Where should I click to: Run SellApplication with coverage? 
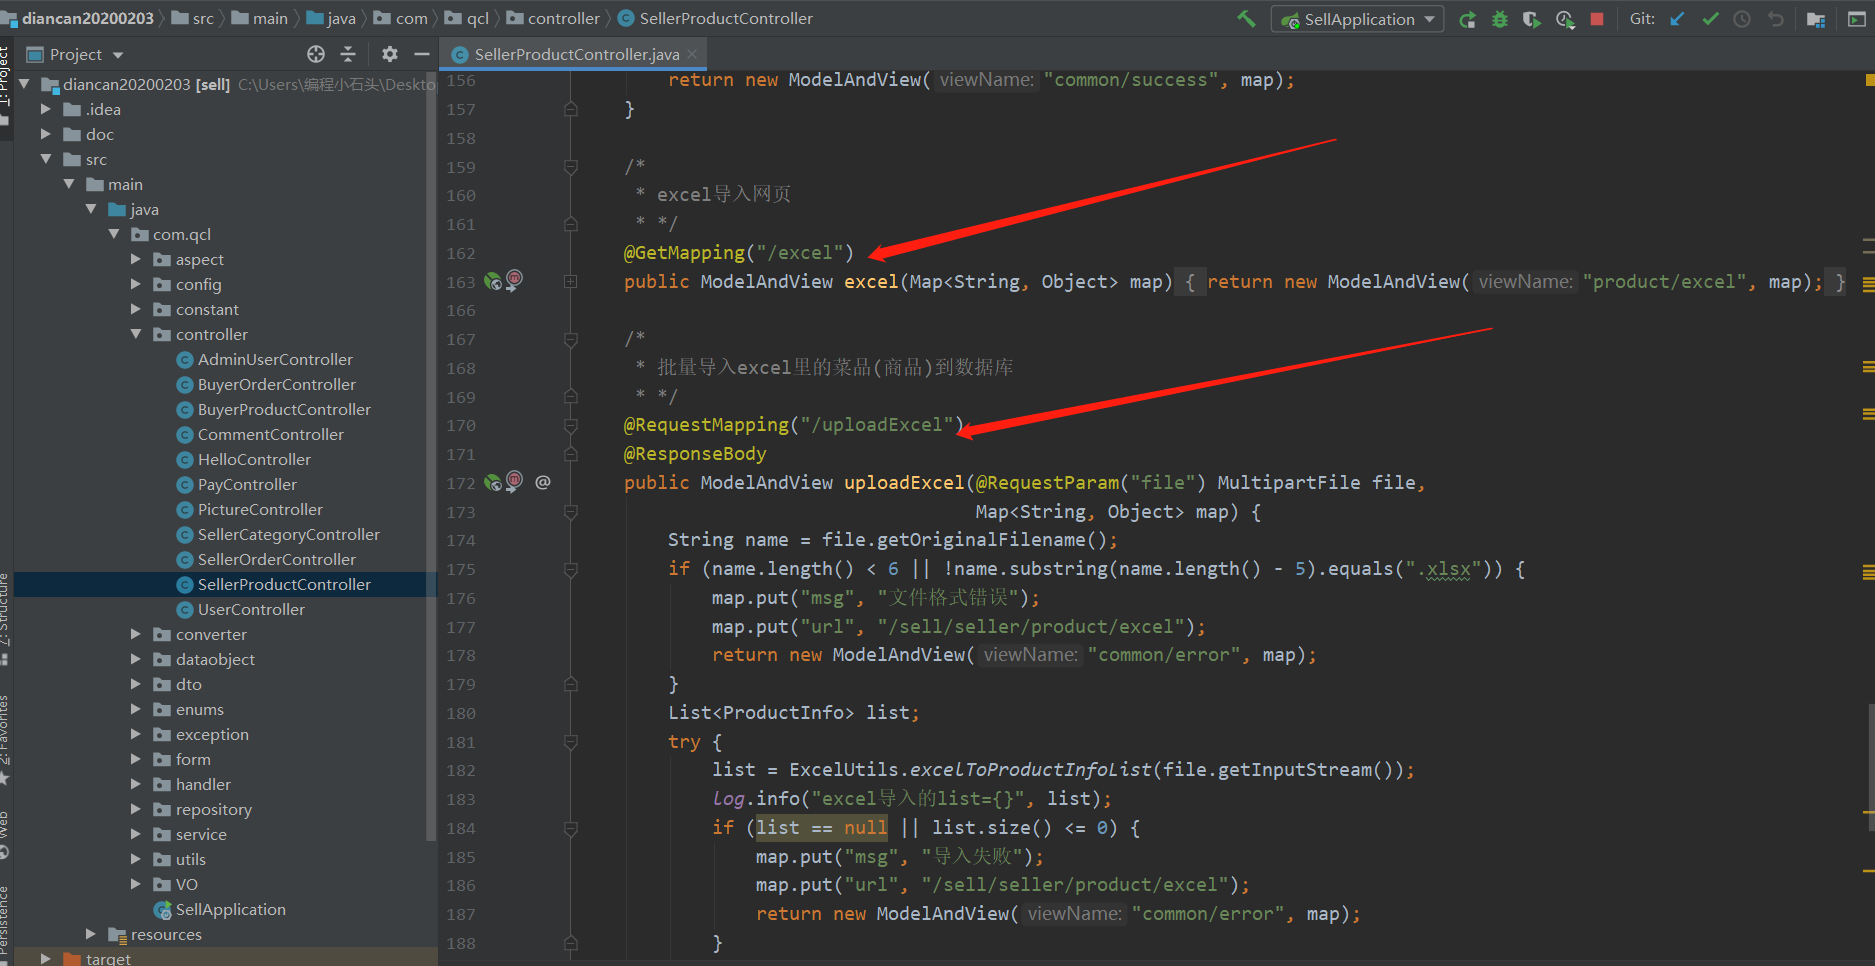(x=1531, y=19)
